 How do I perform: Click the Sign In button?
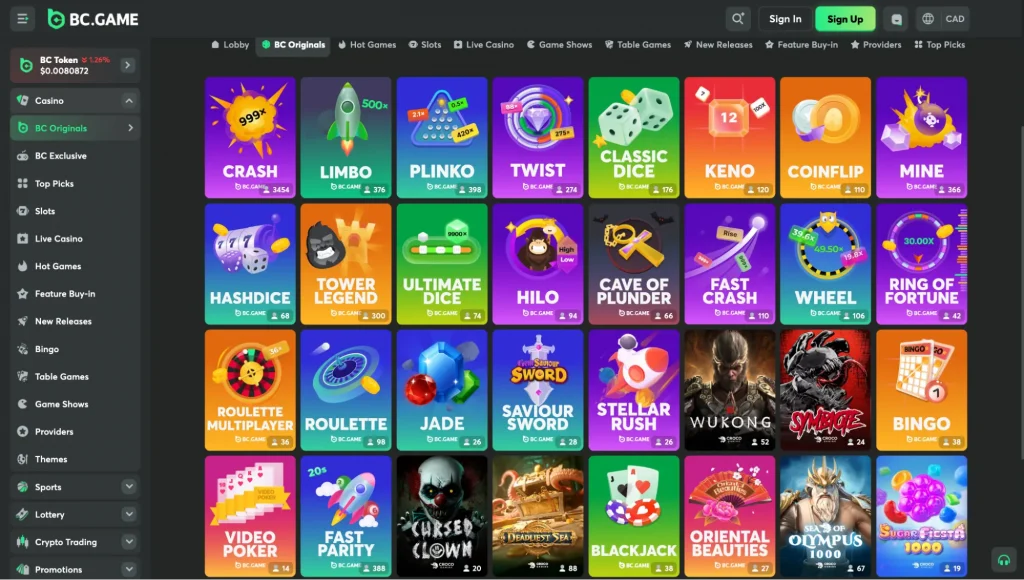(x=785, y=19)
